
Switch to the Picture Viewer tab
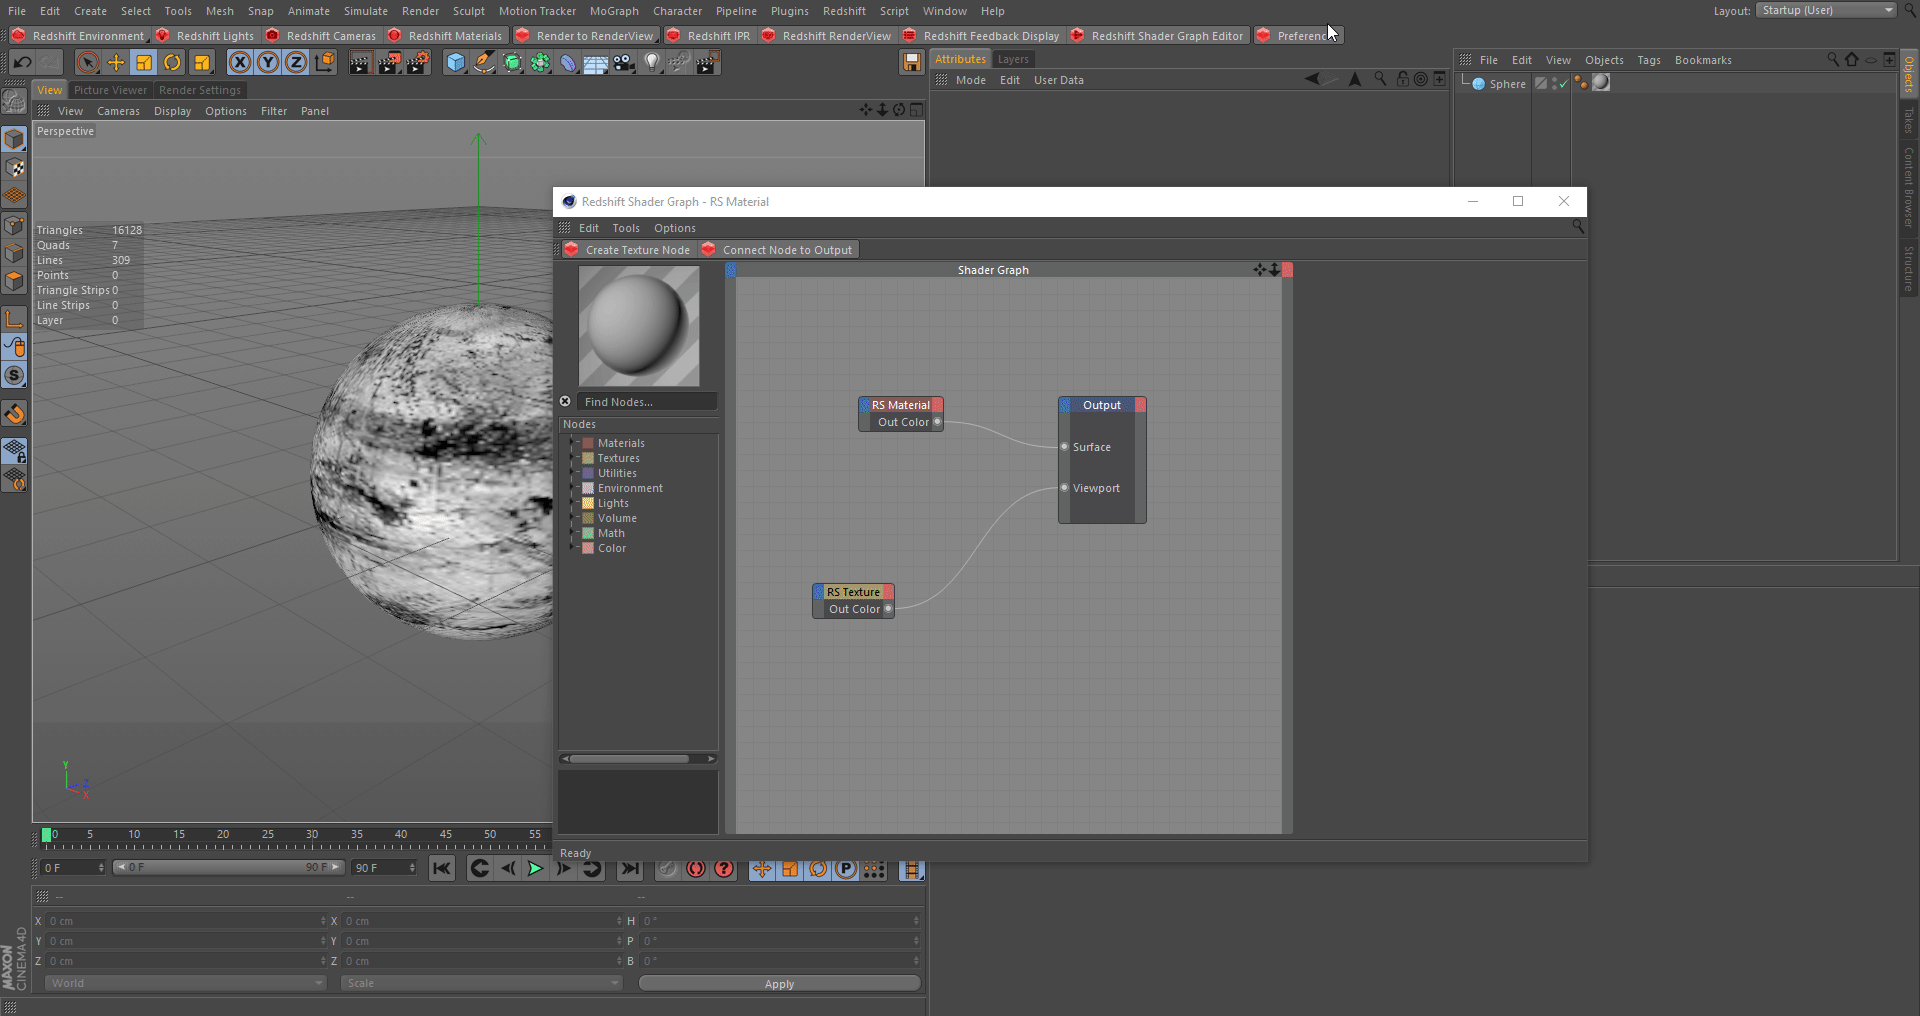coord(110,90)
